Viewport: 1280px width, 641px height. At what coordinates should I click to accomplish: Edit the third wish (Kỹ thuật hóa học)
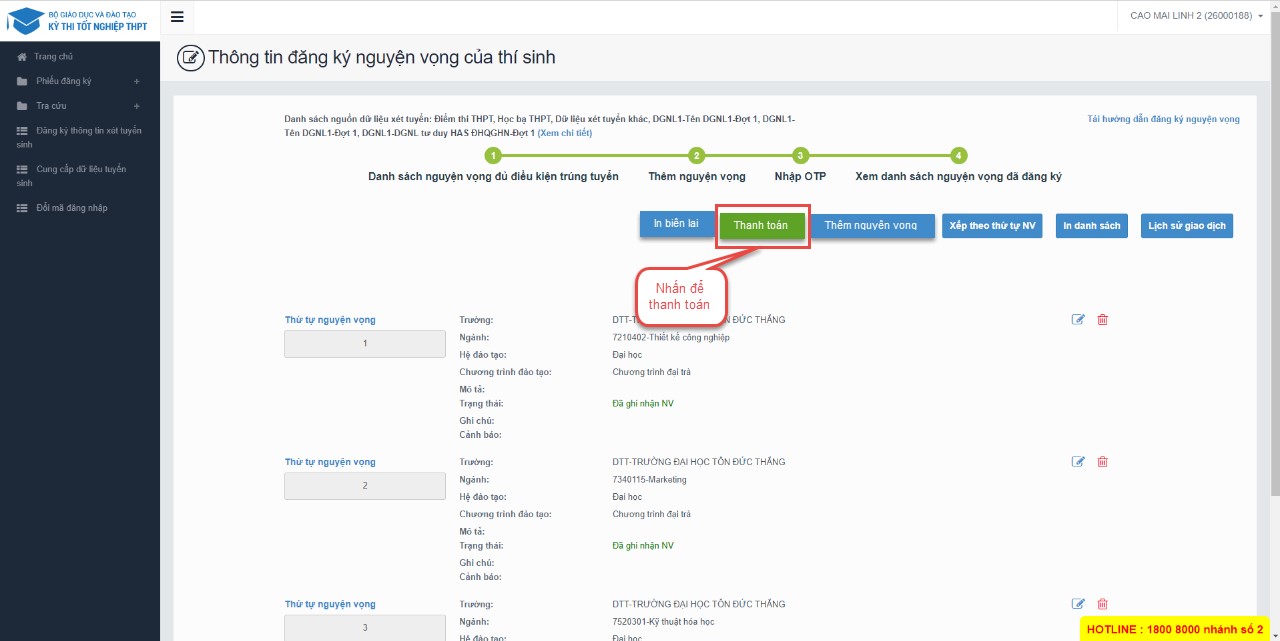(x=1078, y=604)
